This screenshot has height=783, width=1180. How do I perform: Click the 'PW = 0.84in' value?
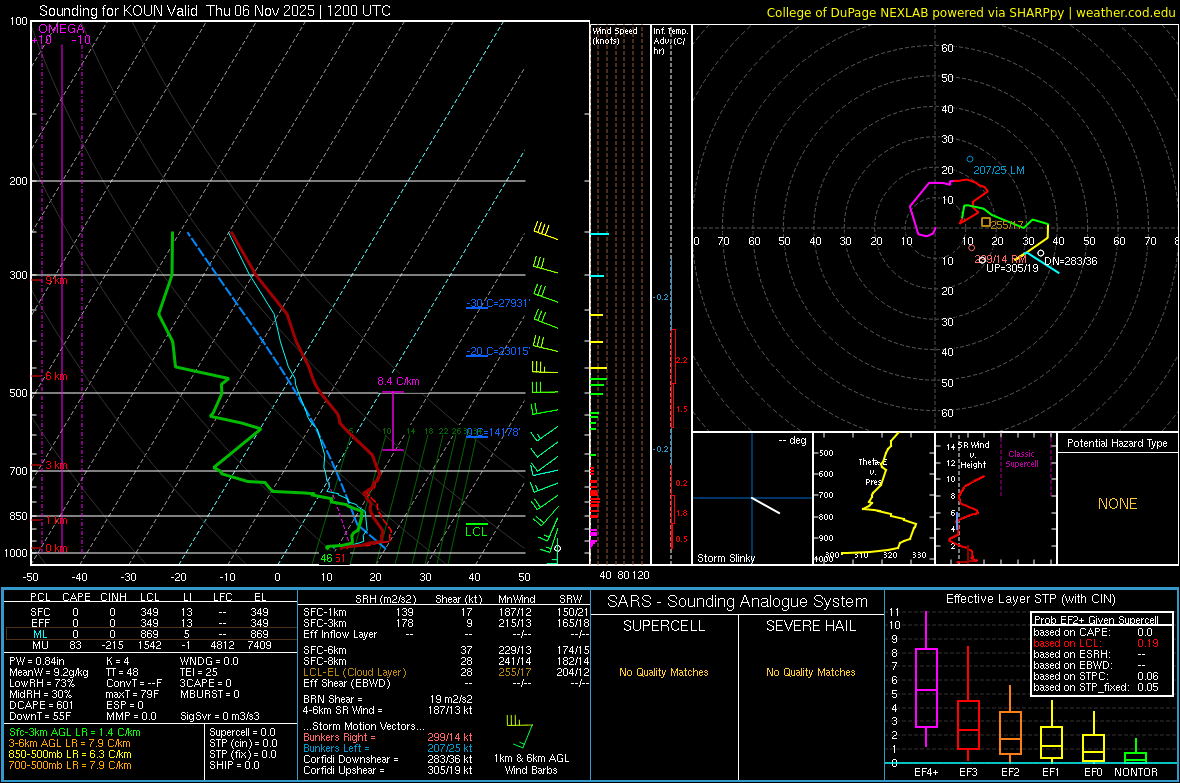(x=36, y=661)
